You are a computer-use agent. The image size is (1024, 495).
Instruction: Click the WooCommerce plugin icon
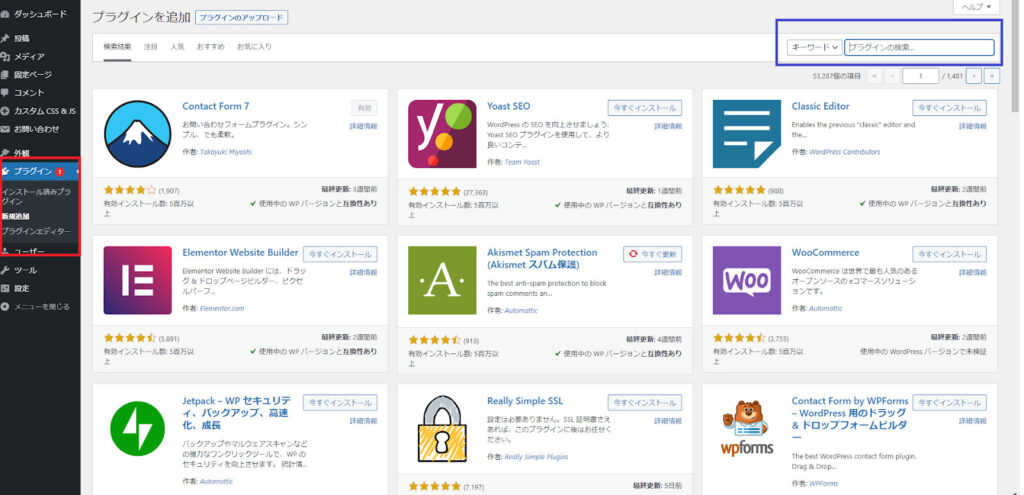pos(746,280)
